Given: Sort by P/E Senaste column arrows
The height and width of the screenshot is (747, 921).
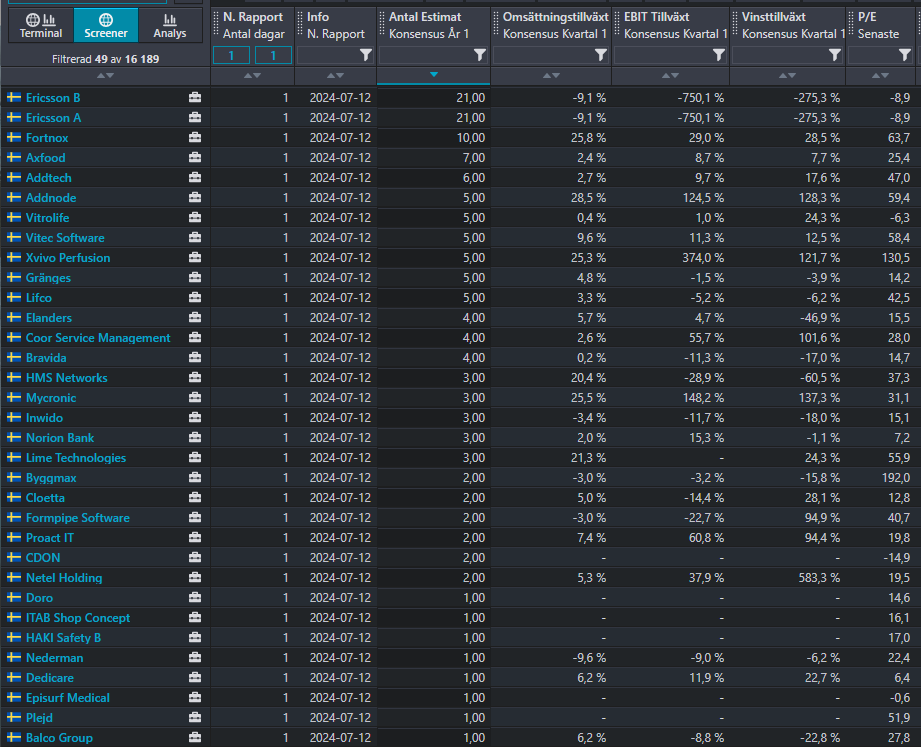Looking at the screenshot, I should [x=880, y=76].
